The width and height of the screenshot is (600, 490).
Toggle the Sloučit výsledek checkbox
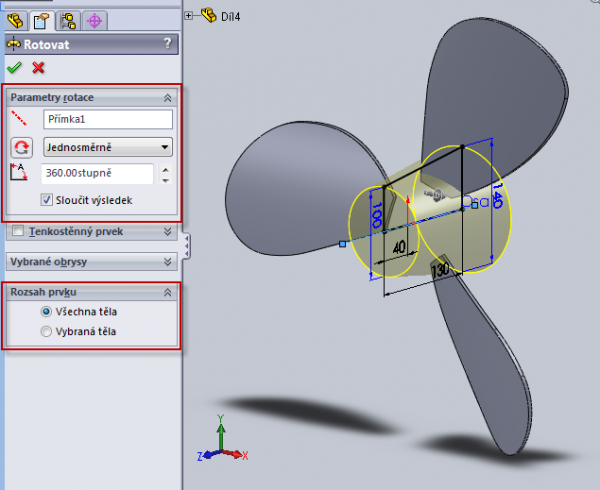tap(48, 200)
